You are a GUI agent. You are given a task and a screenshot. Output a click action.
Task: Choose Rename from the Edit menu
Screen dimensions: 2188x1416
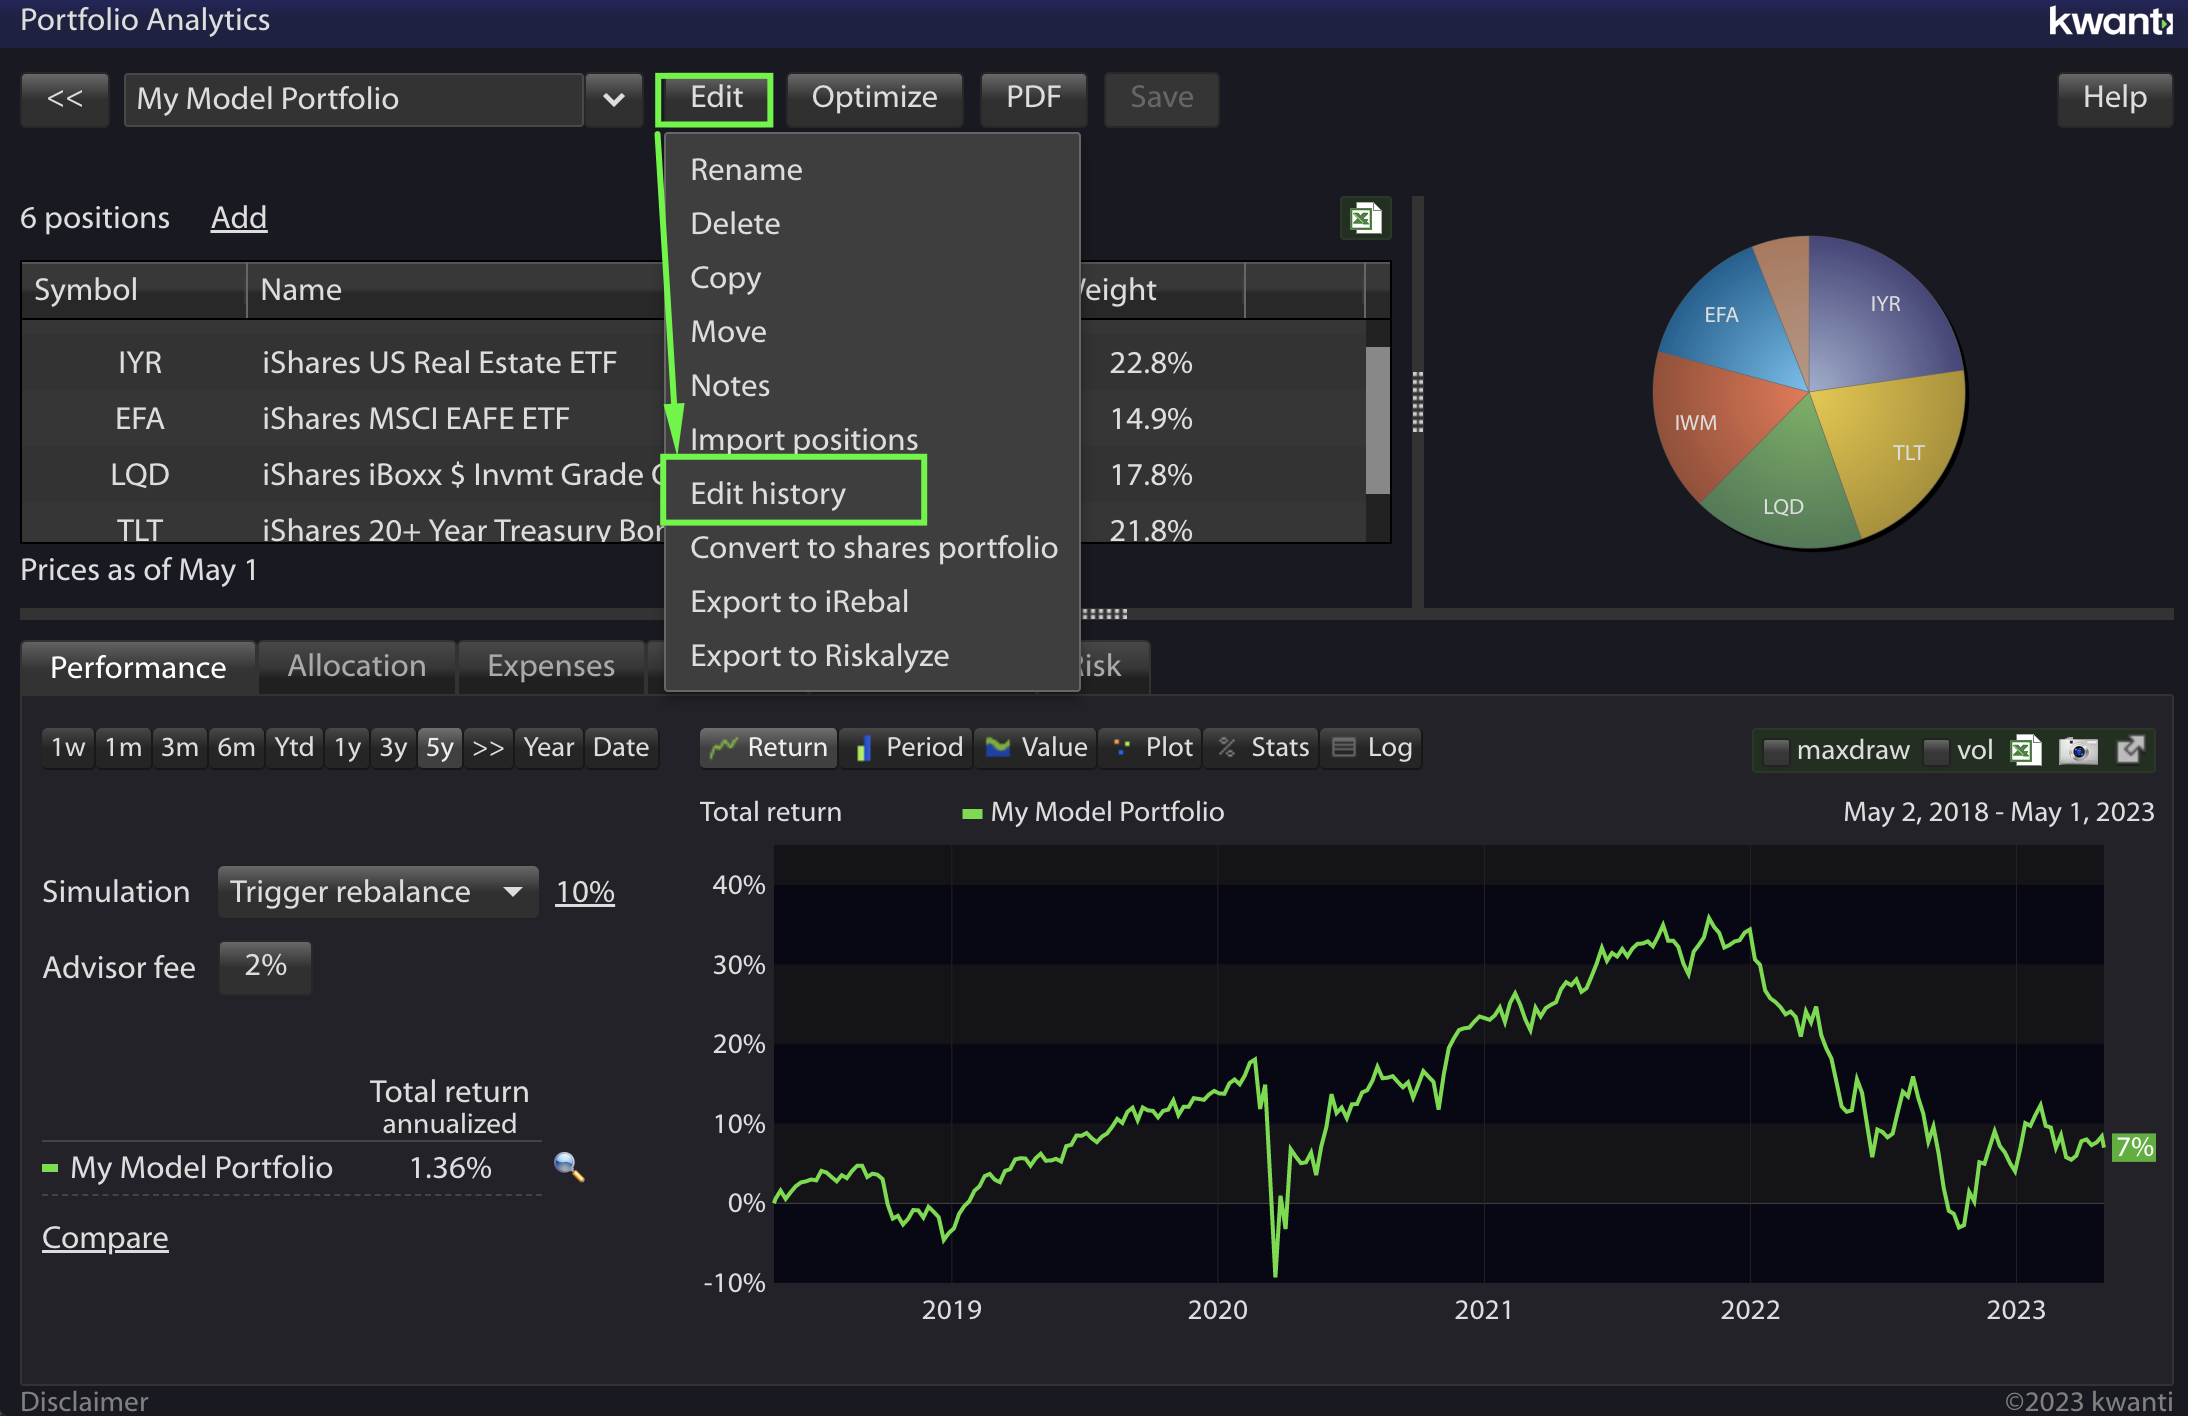[x=872, y=169]
